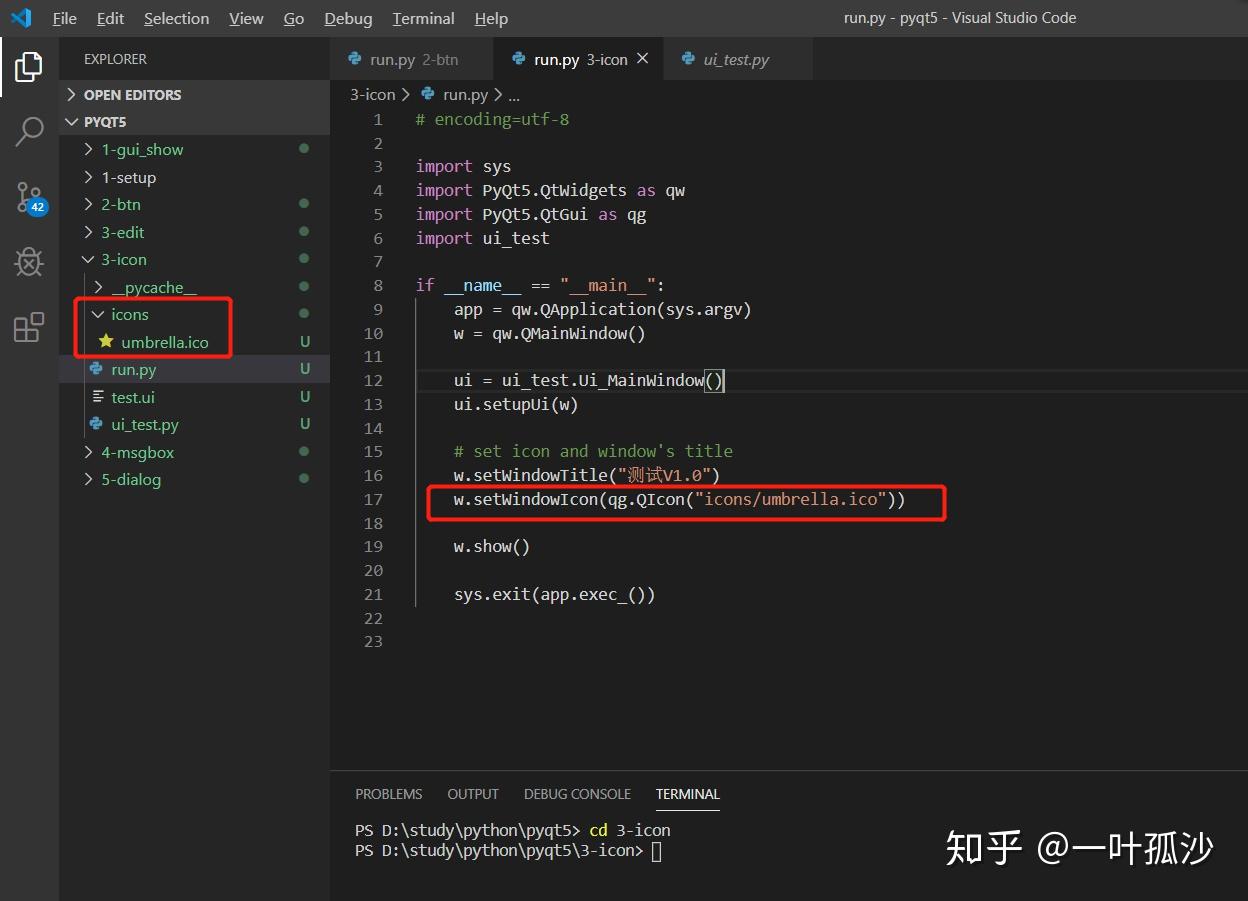
Task: Click the star icon beside umbrella.ico
Action: click(104, 341)
